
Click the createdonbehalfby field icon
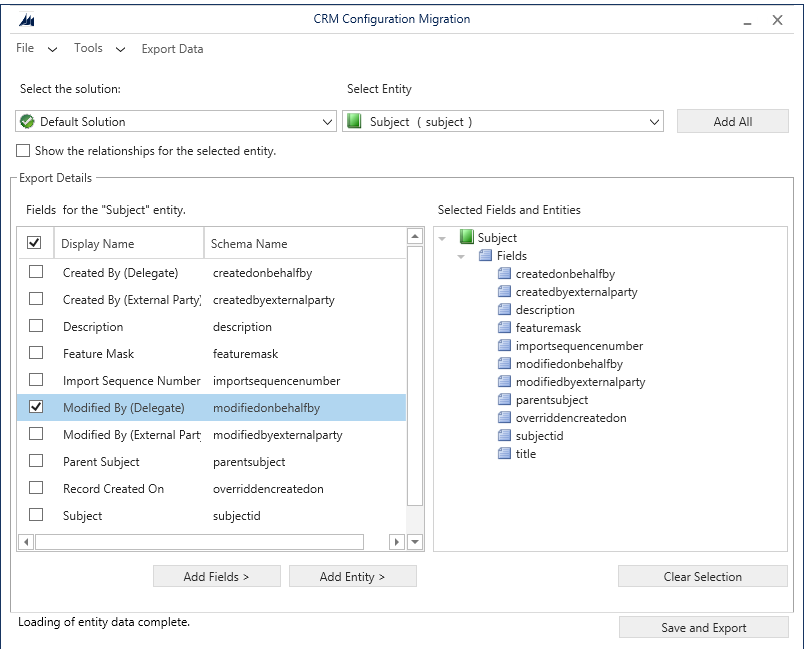click(x=504, y=273)
